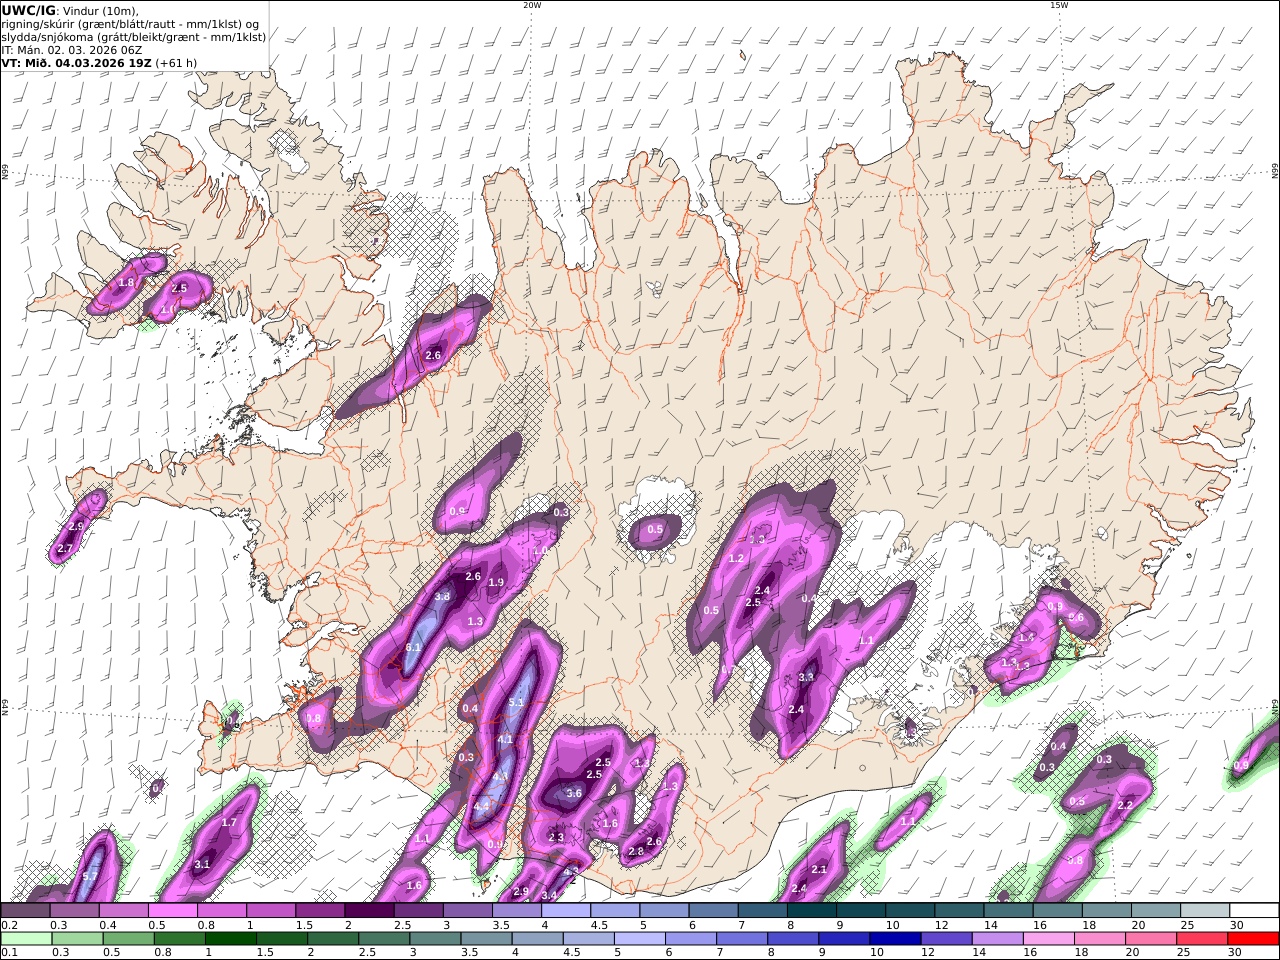Click the 3.6 precipitation value label
This screenshot has width=1280, height=960.
coord(574,793)
